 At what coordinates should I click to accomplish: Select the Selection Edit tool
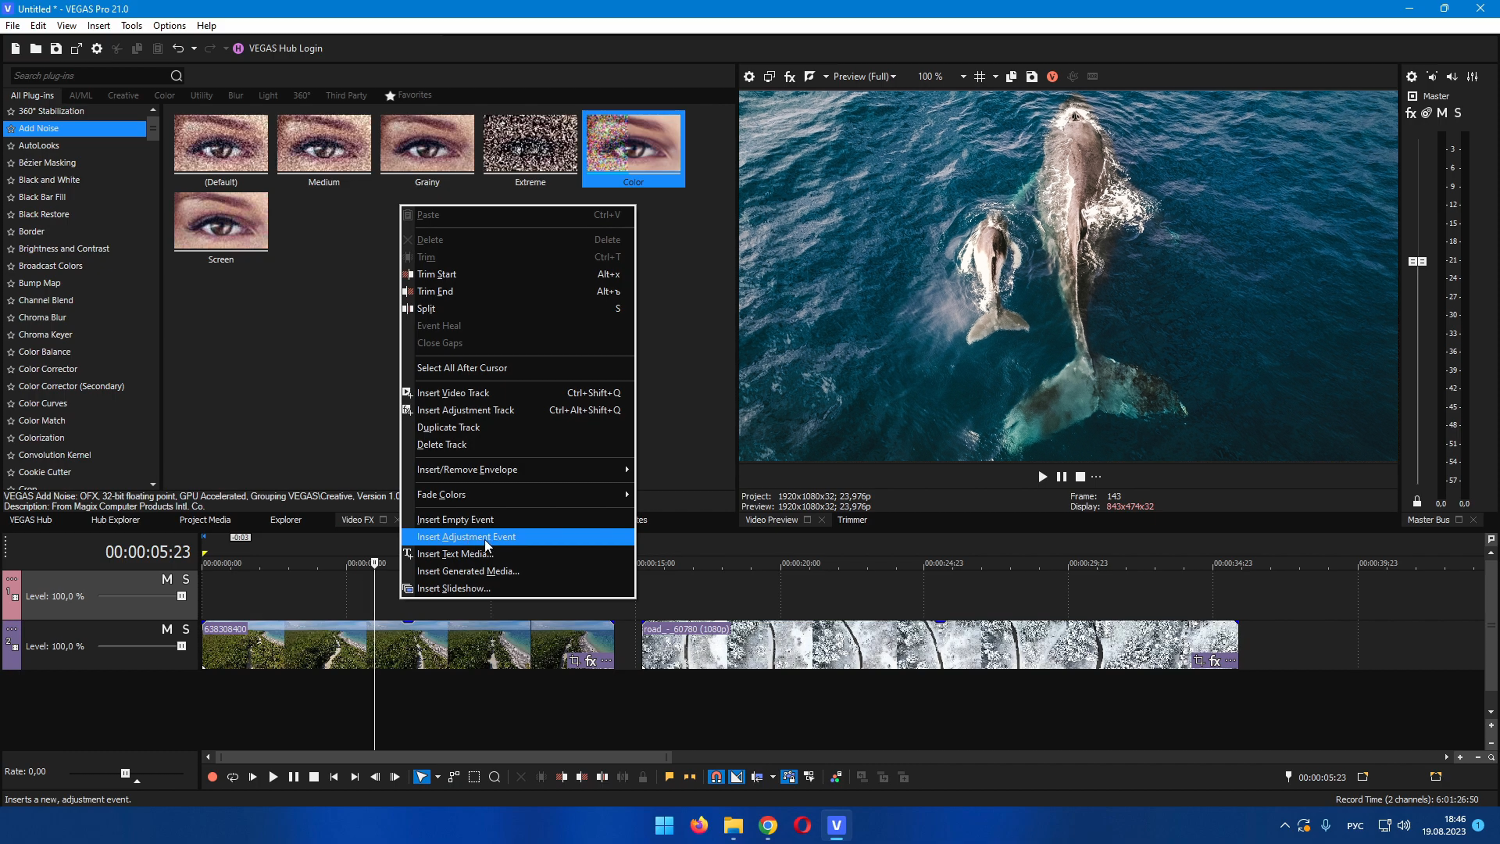pos(474,777)
